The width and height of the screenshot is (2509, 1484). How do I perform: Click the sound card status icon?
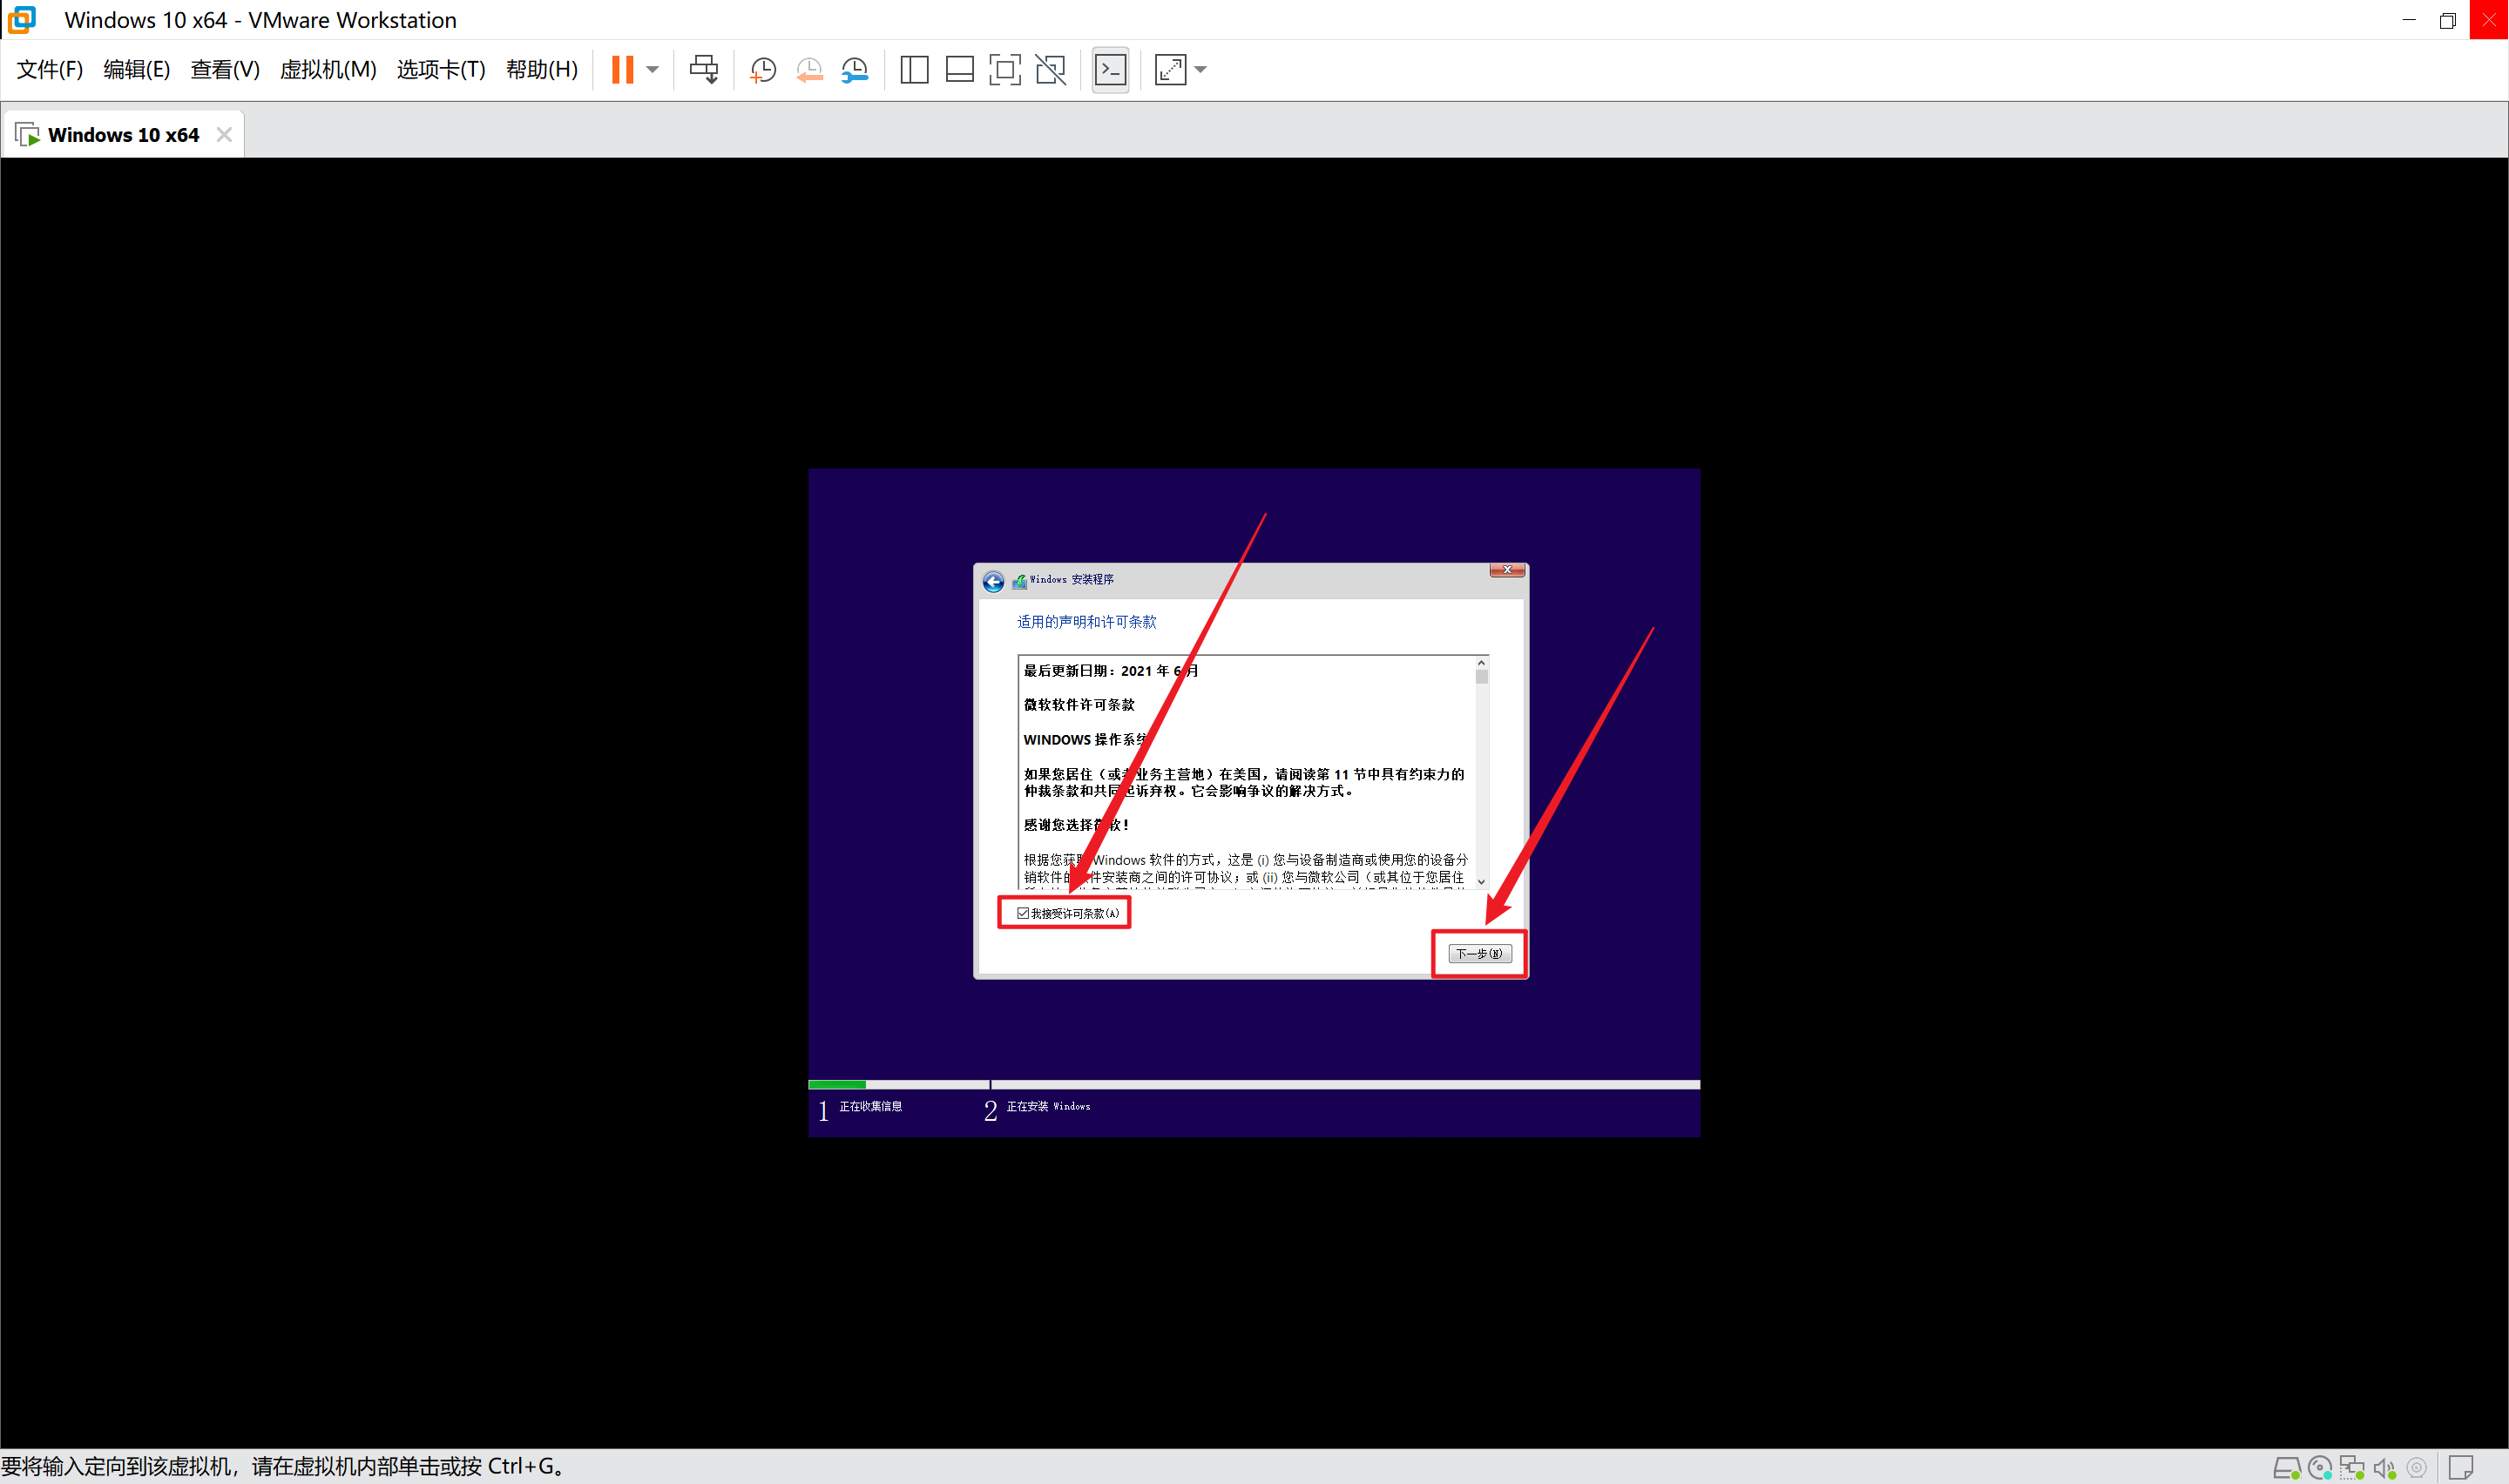point(2384,1468)
